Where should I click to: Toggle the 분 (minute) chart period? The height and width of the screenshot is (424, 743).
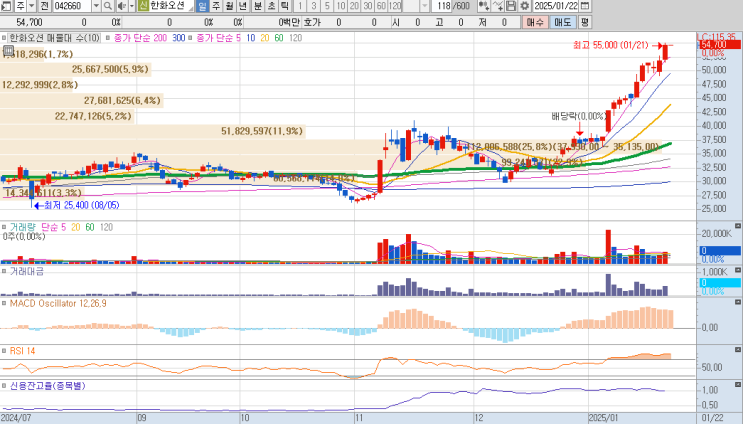pyautogui.click(x=257, y=6)
